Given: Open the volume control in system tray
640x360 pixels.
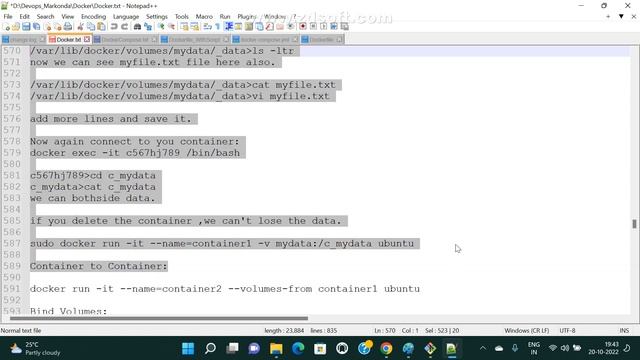Looking at the screenshot, I should [x=565, y=348].
